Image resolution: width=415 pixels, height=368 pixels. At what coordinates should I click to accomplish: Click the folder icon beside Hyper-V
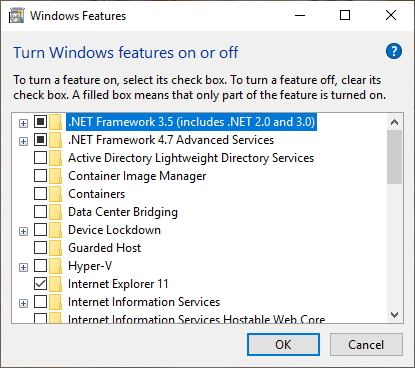[55, 266]
